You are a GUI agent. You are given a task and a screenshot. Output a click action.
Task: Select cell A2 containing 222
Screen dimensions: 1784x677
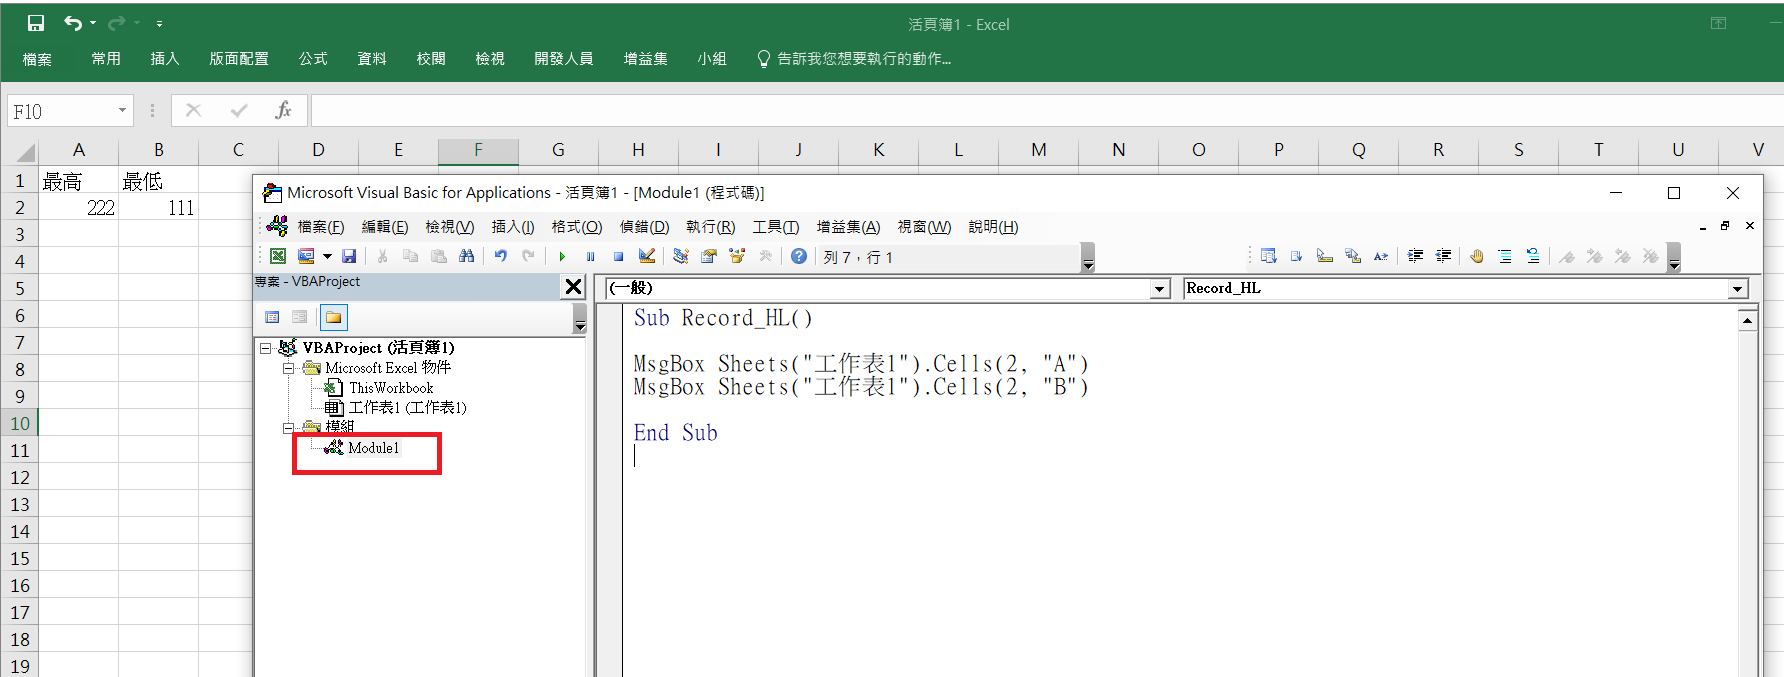click(79, 208)
